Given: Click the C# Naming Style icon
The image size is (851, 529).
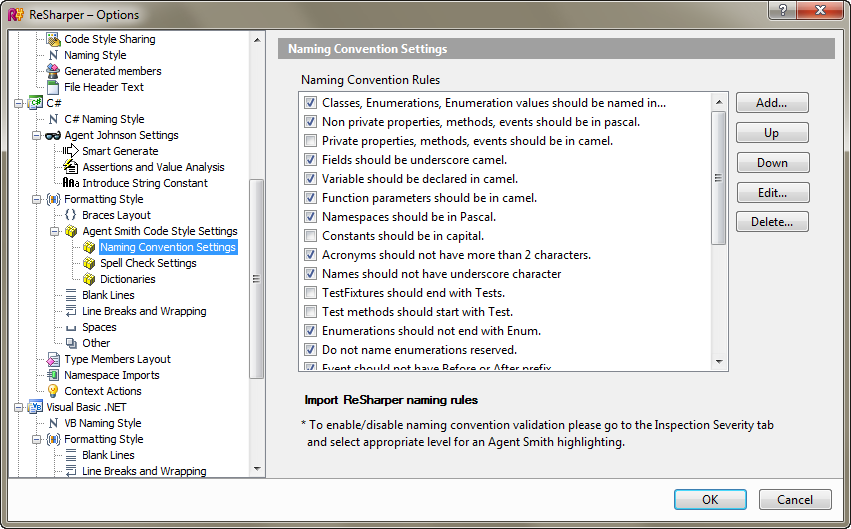Looking at the screenshot, I should (x=53, y=119).
